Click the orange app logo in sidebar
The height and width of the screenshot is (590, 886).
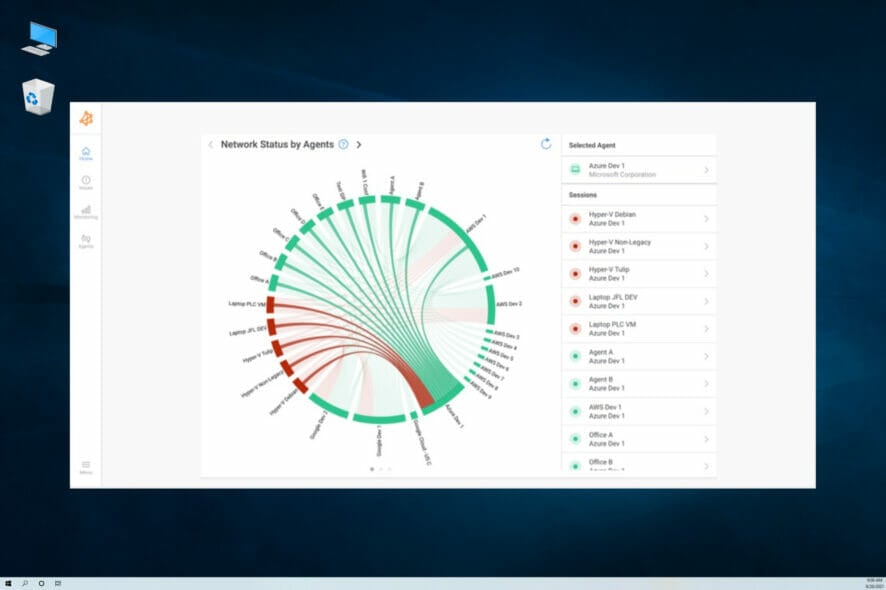click(x=86, y=118)
